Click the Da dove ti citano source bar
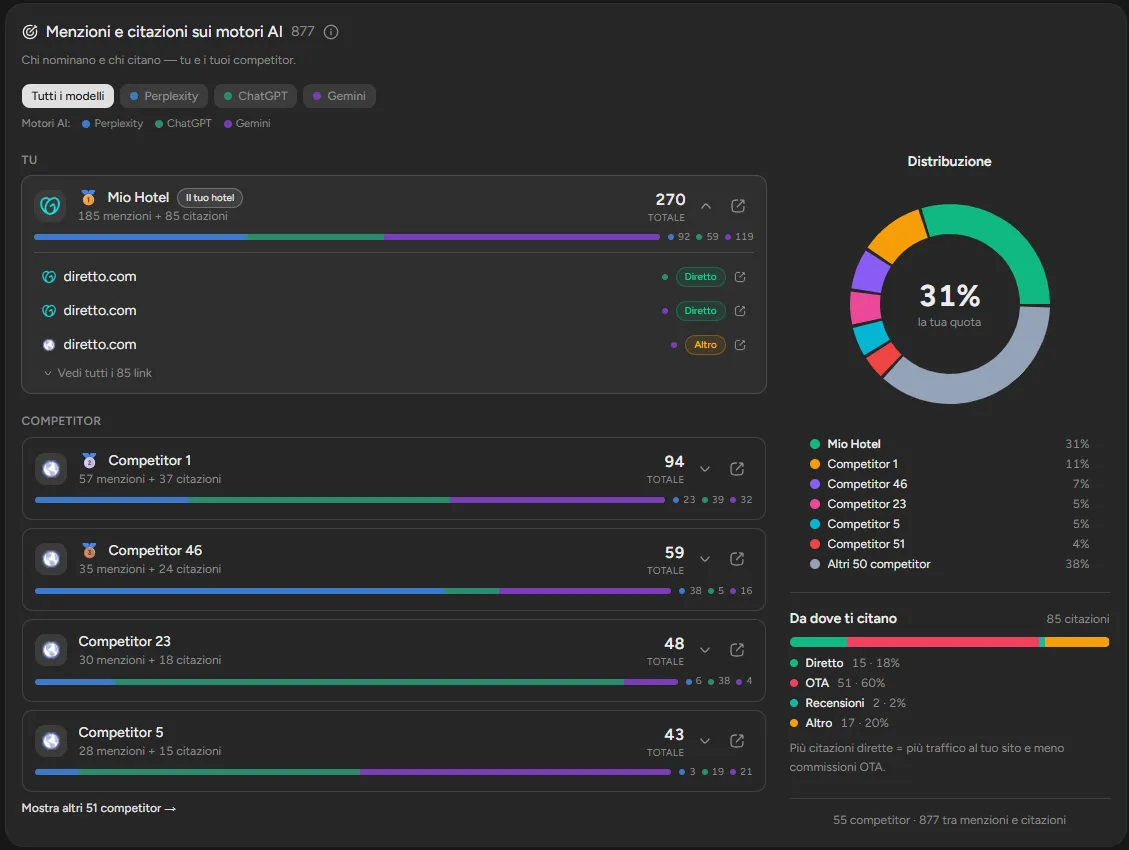The image size is (1129, 850). pyautogui.click(x=949, y=642)
